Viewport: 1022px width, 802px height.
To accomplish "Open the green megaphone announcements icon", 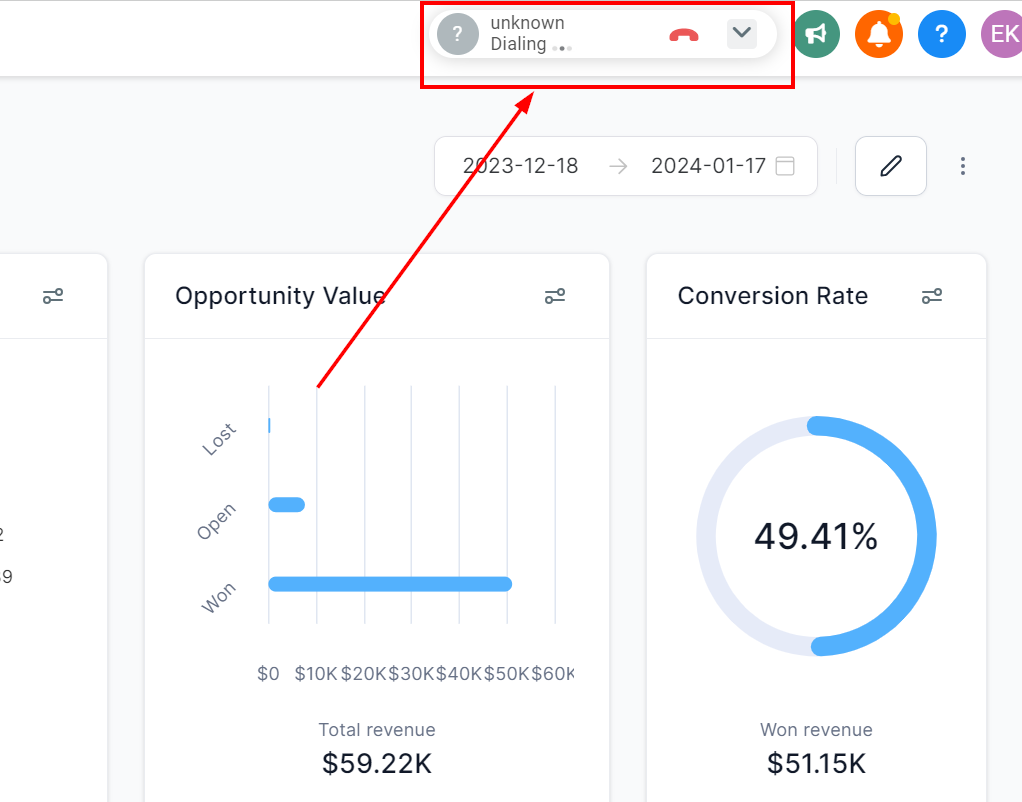I will coord(816,34).
